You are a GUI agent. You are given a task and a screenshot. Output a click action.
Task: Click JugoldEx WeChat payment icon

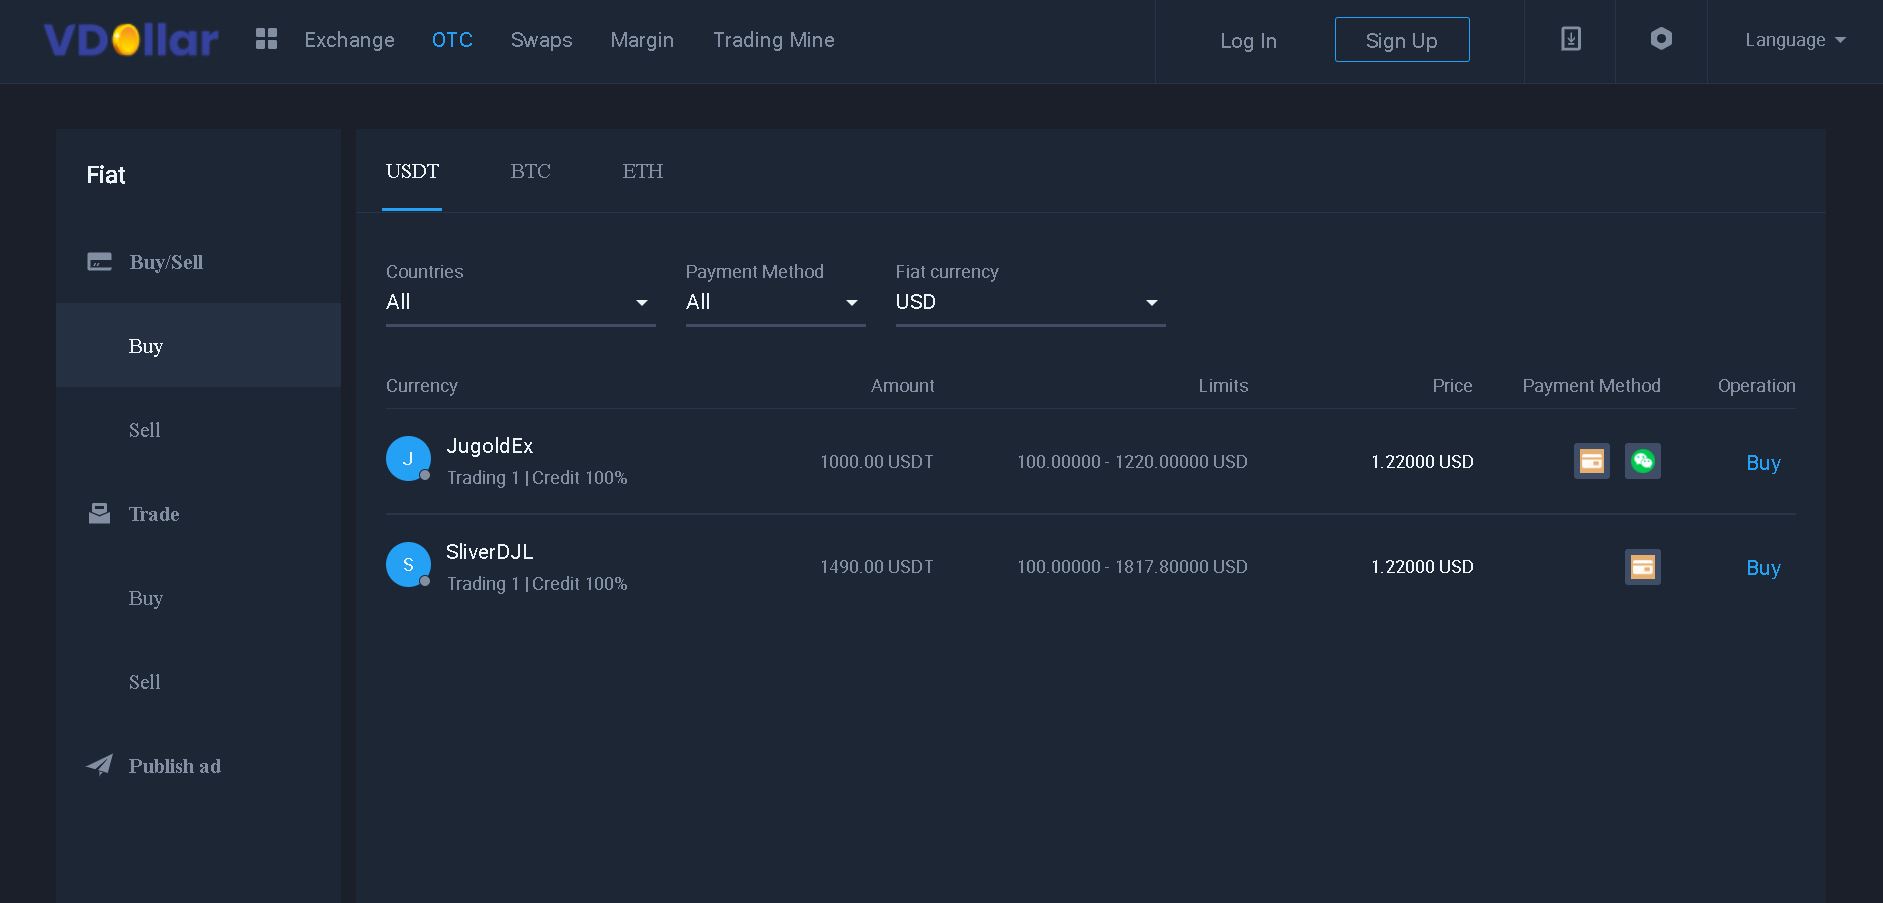tap(1642, 461)
